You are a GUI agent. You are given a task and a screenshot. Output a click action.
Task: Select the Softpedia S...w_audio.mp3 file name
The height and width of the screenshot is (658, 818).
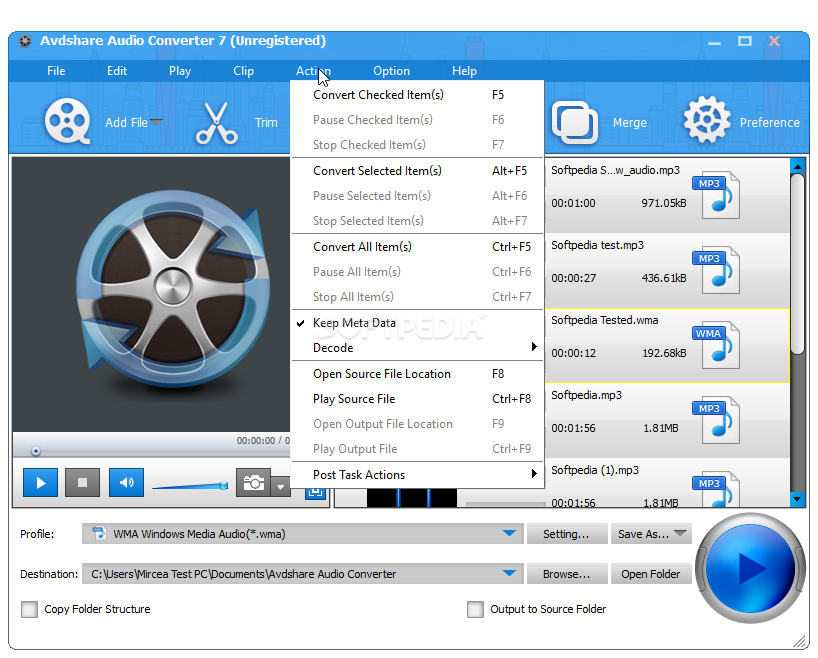coord(616,170)
